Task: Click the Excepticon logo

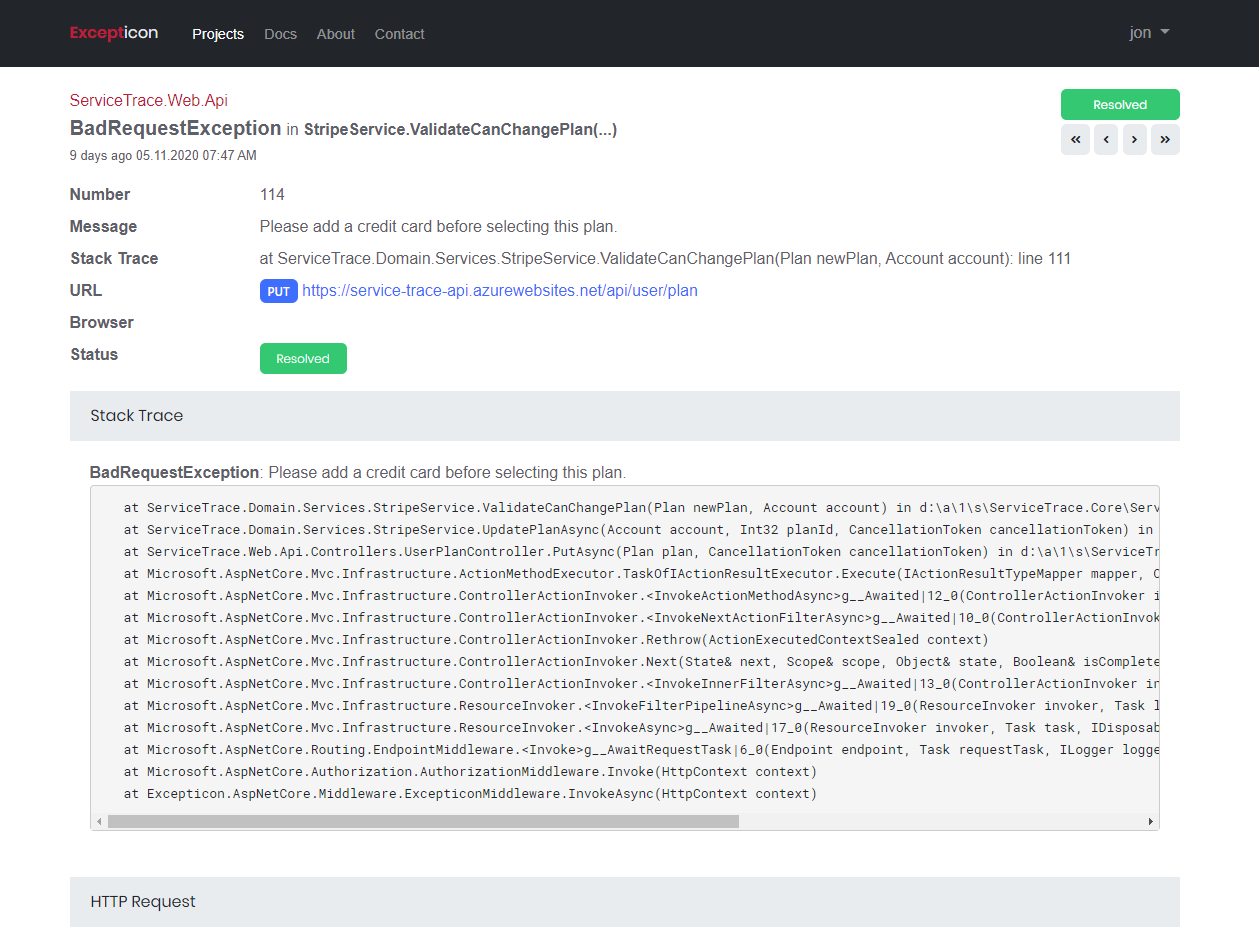Action: point(114,33)
